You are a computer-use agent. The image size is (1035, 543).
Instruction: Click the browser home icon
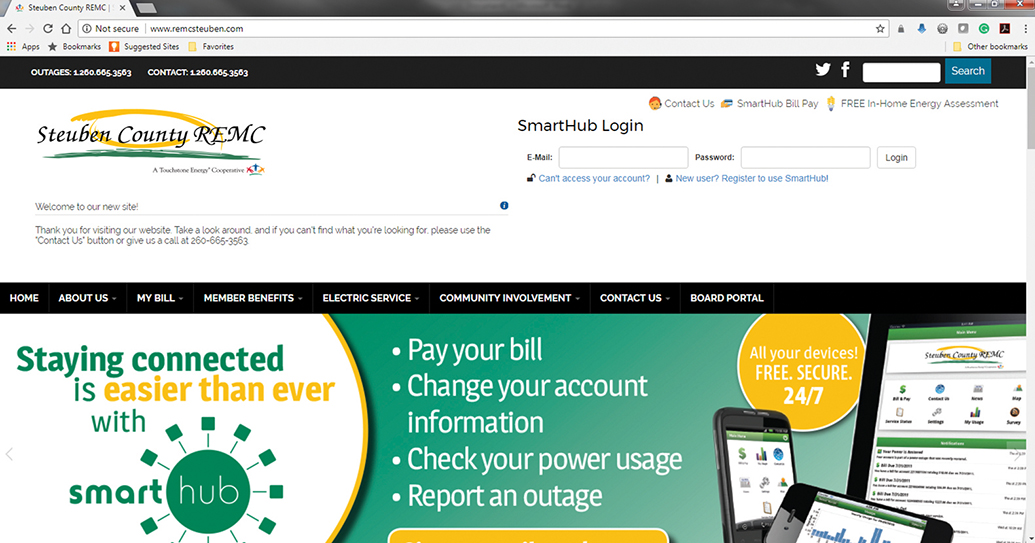point(66,29)
